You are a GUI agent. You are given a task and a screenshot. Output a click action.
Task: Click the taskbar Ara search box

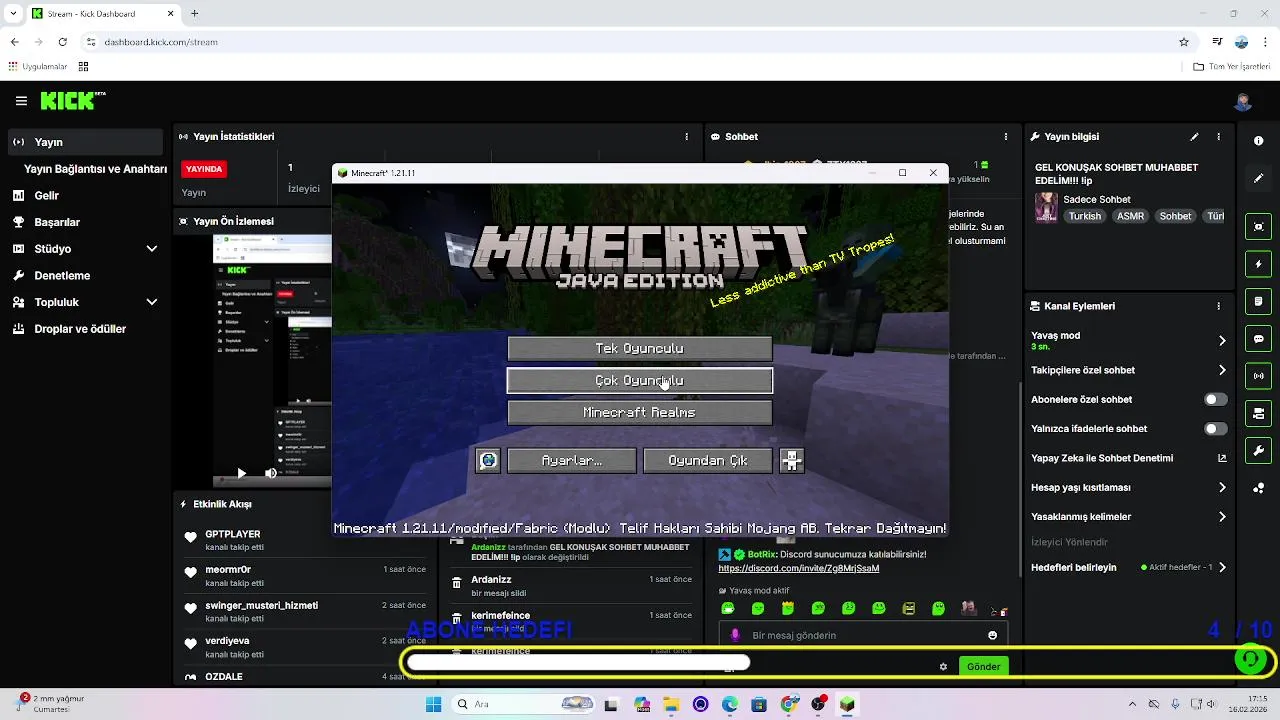tap(525, 704)
